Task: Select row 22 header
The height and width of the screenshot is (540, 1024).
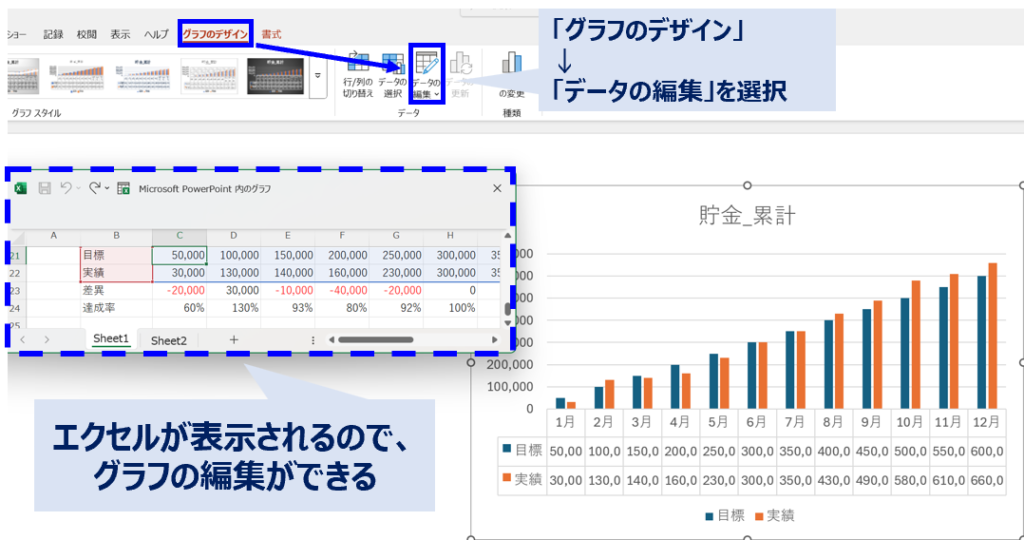Action: (x=18, y=273)
